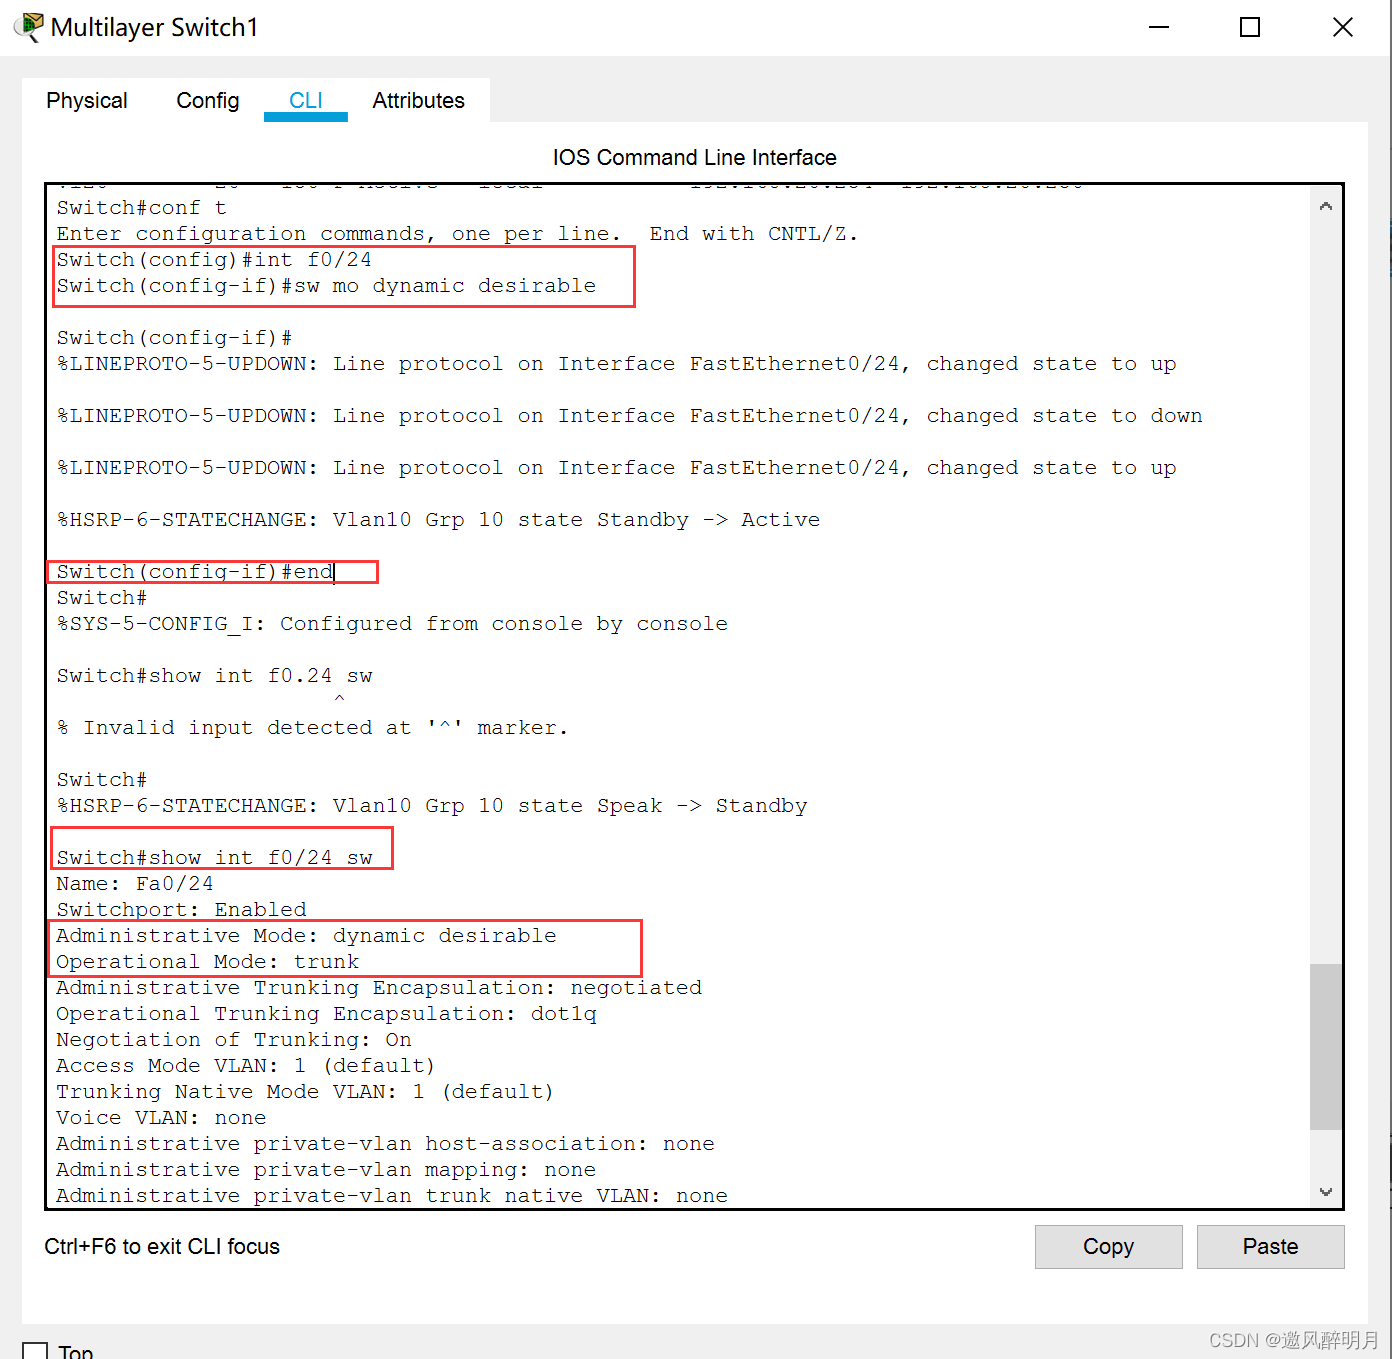Click 'Administrative Mode: dynamic desirable' line
This screenshot has width=1392, height=1359.
point(306,935)
